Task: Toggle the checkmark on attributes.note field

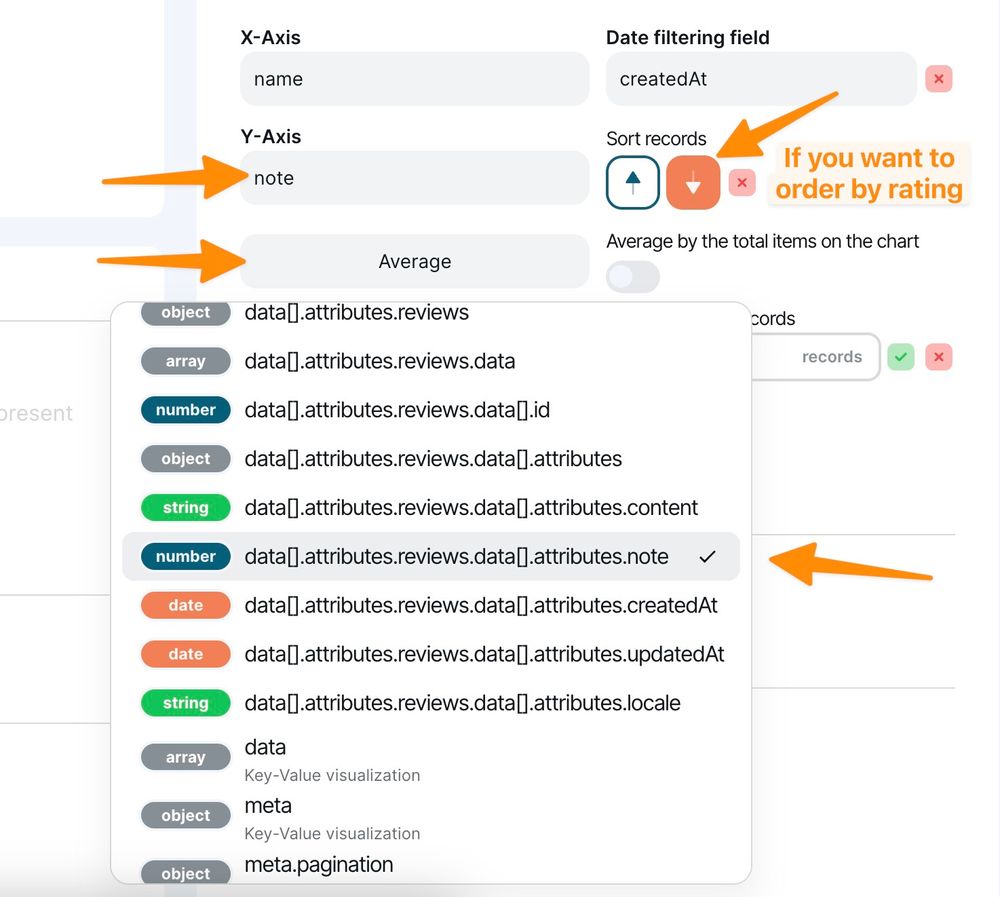Action: [x=707, y=556]
